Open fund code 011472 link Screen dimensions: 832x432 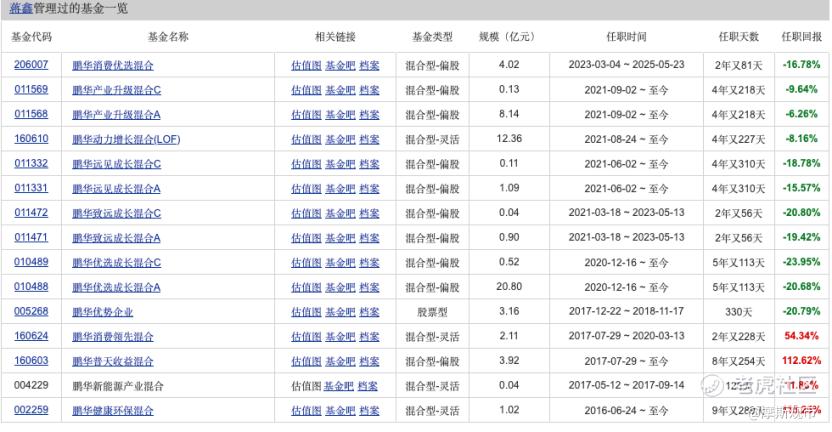click(x=31, y=213)
